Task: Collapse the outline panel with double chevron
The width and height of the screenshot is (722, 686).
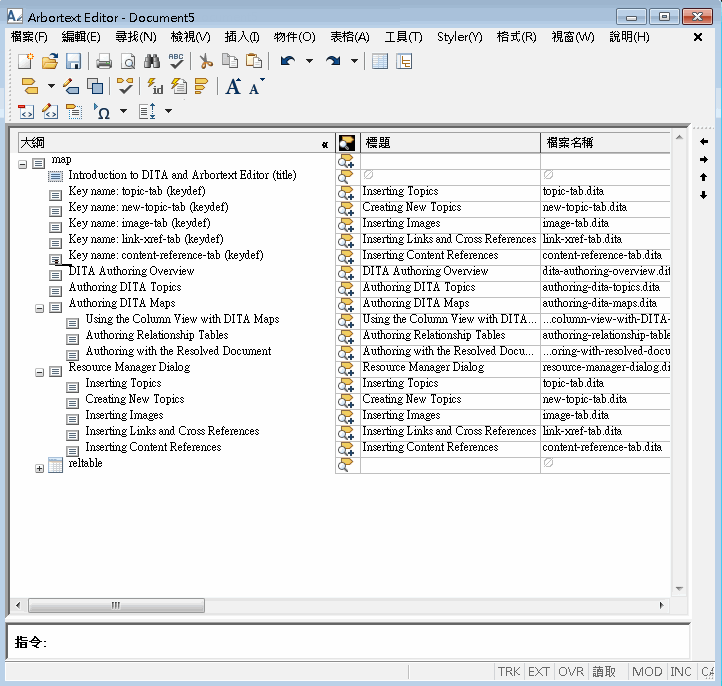Action: (325, 145)
